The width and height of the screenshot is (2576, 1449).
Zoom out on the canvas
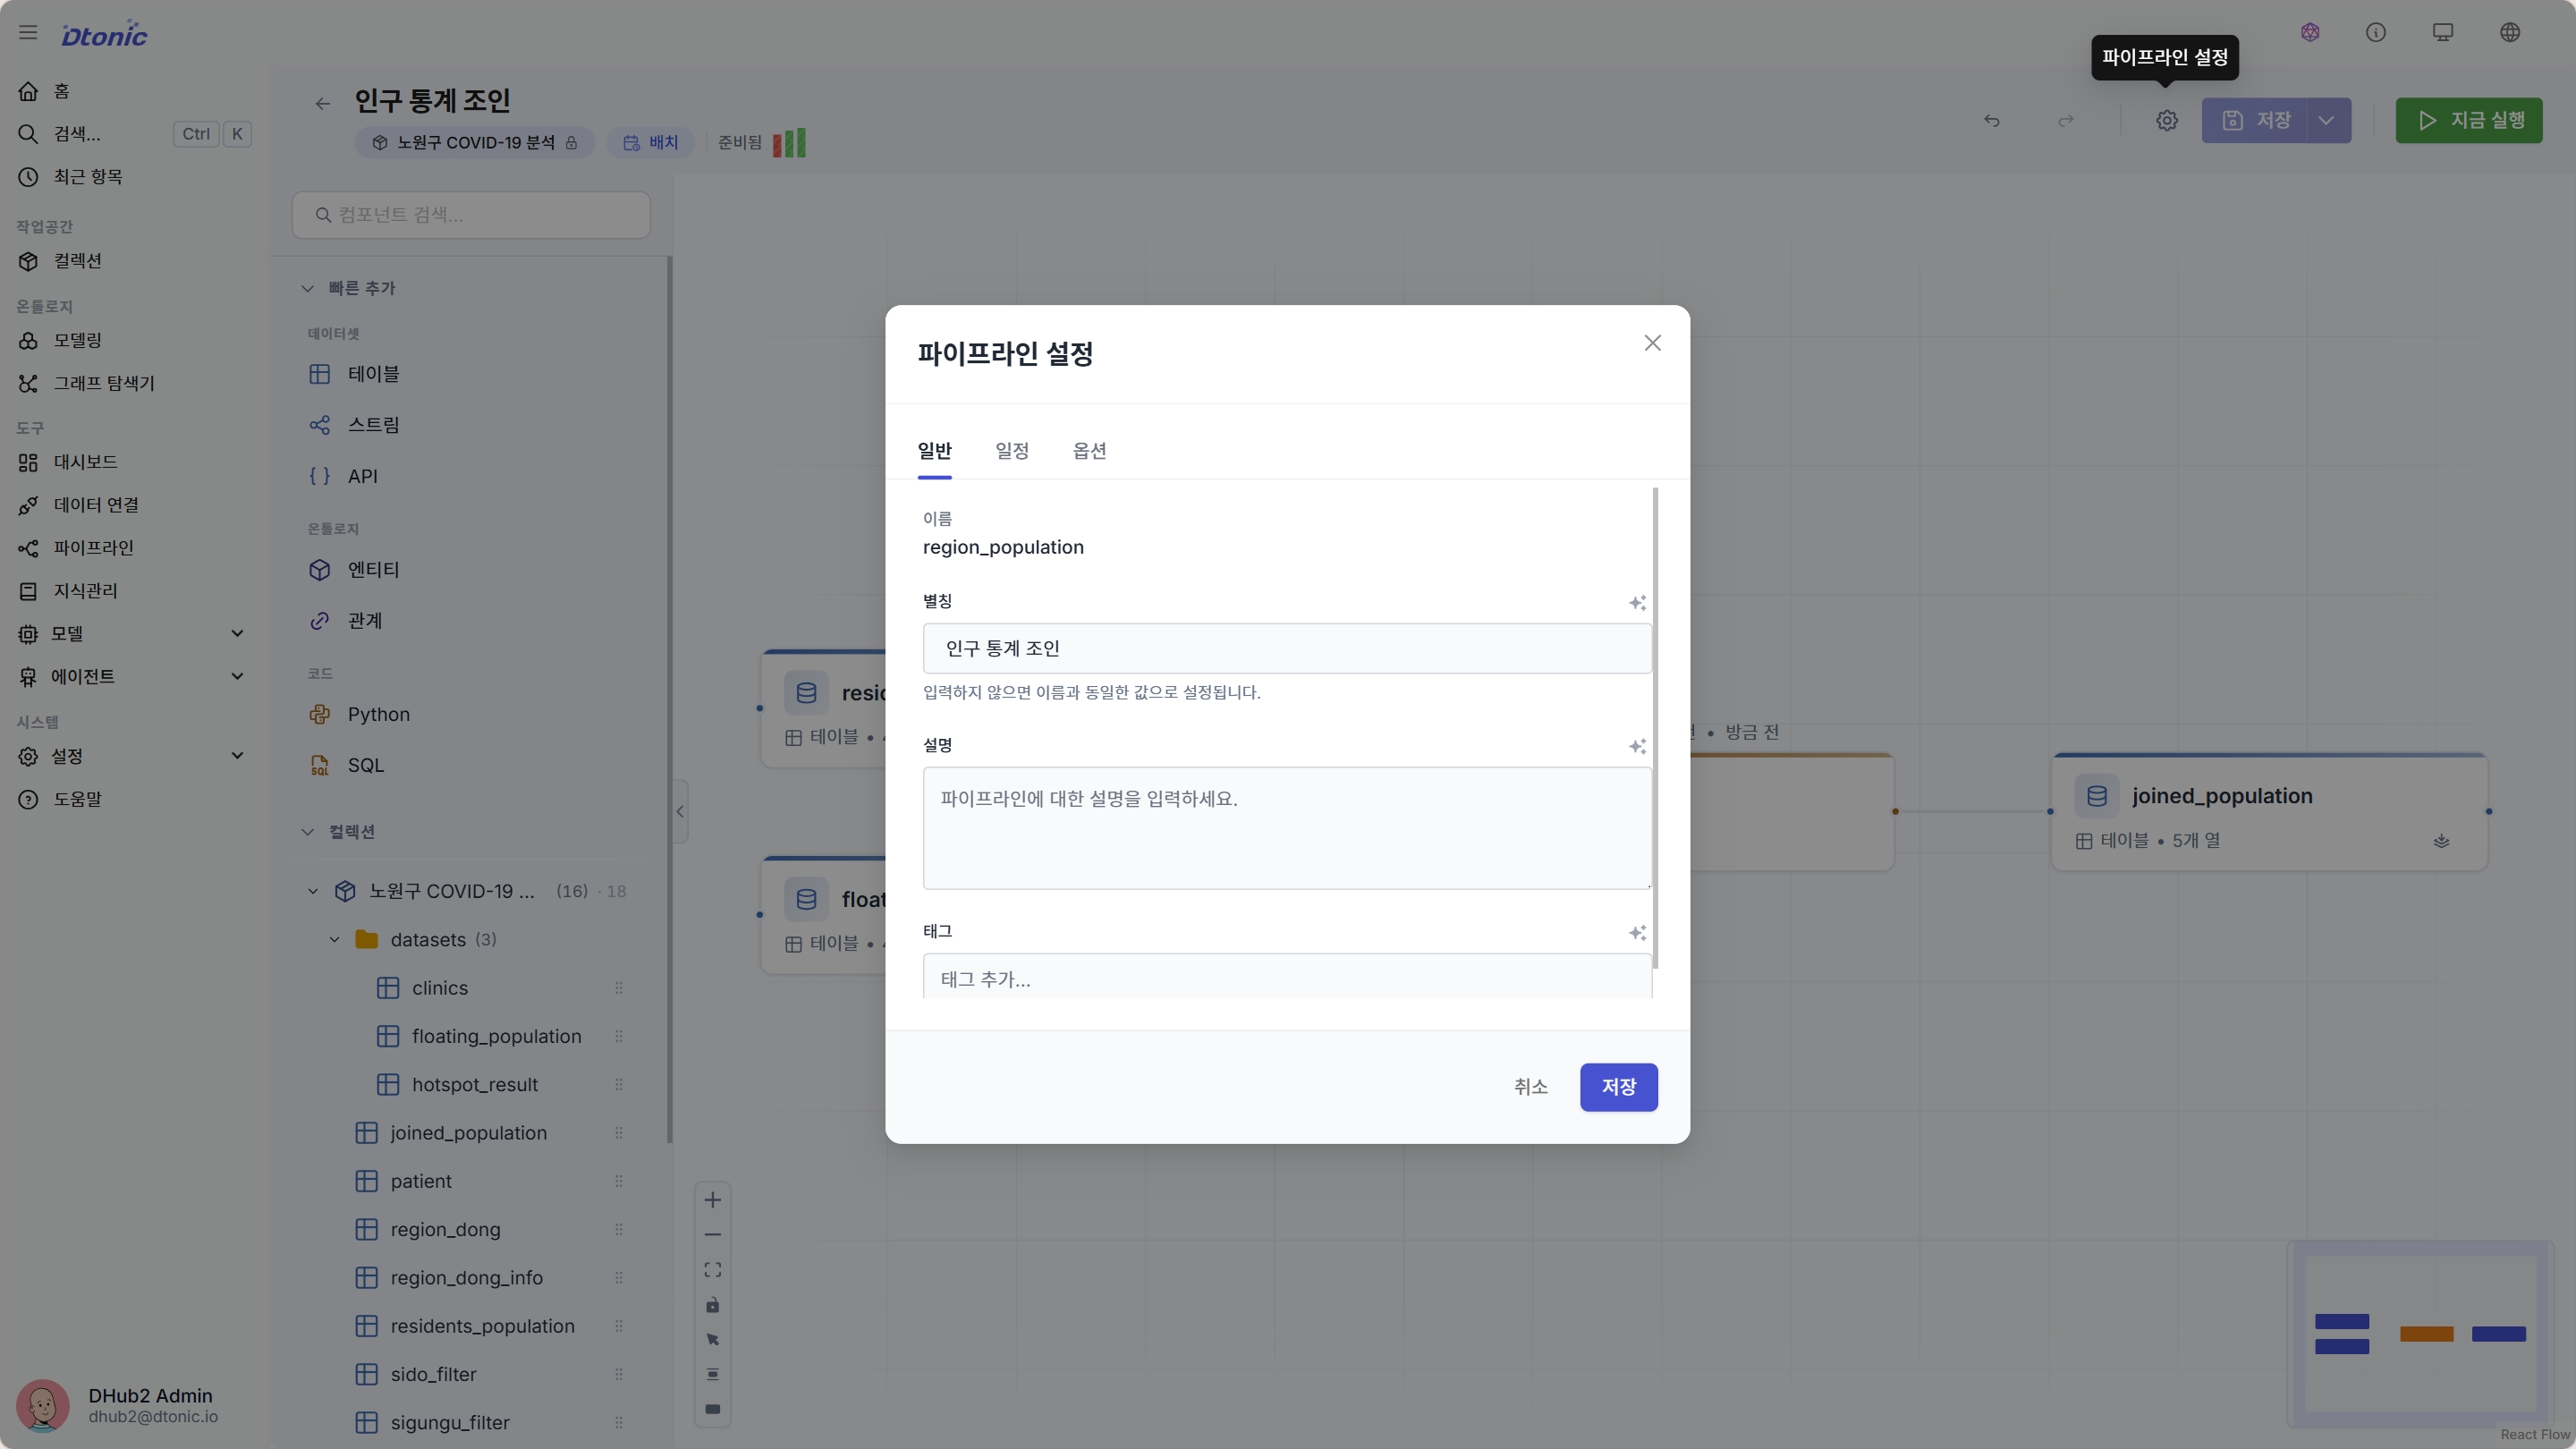713,1235
